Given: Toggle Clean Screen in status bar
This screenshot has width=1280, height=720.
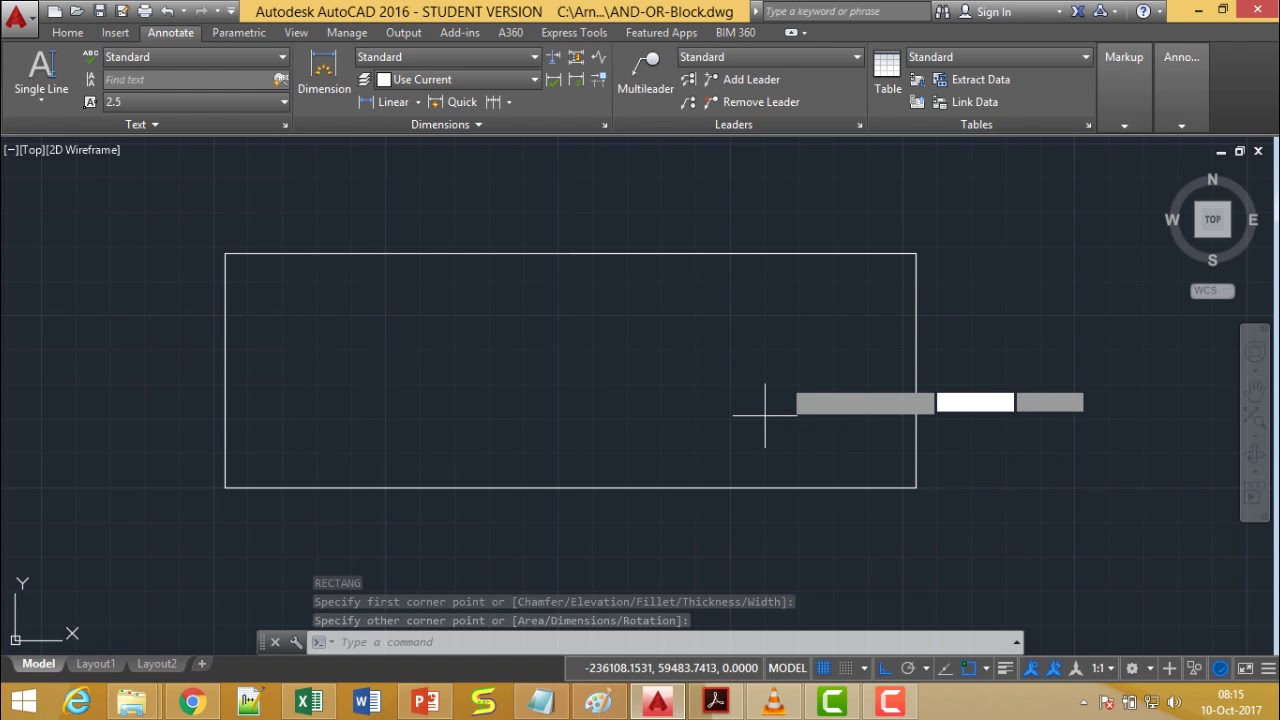Looking at the screenshot, I should point(1245,668).
